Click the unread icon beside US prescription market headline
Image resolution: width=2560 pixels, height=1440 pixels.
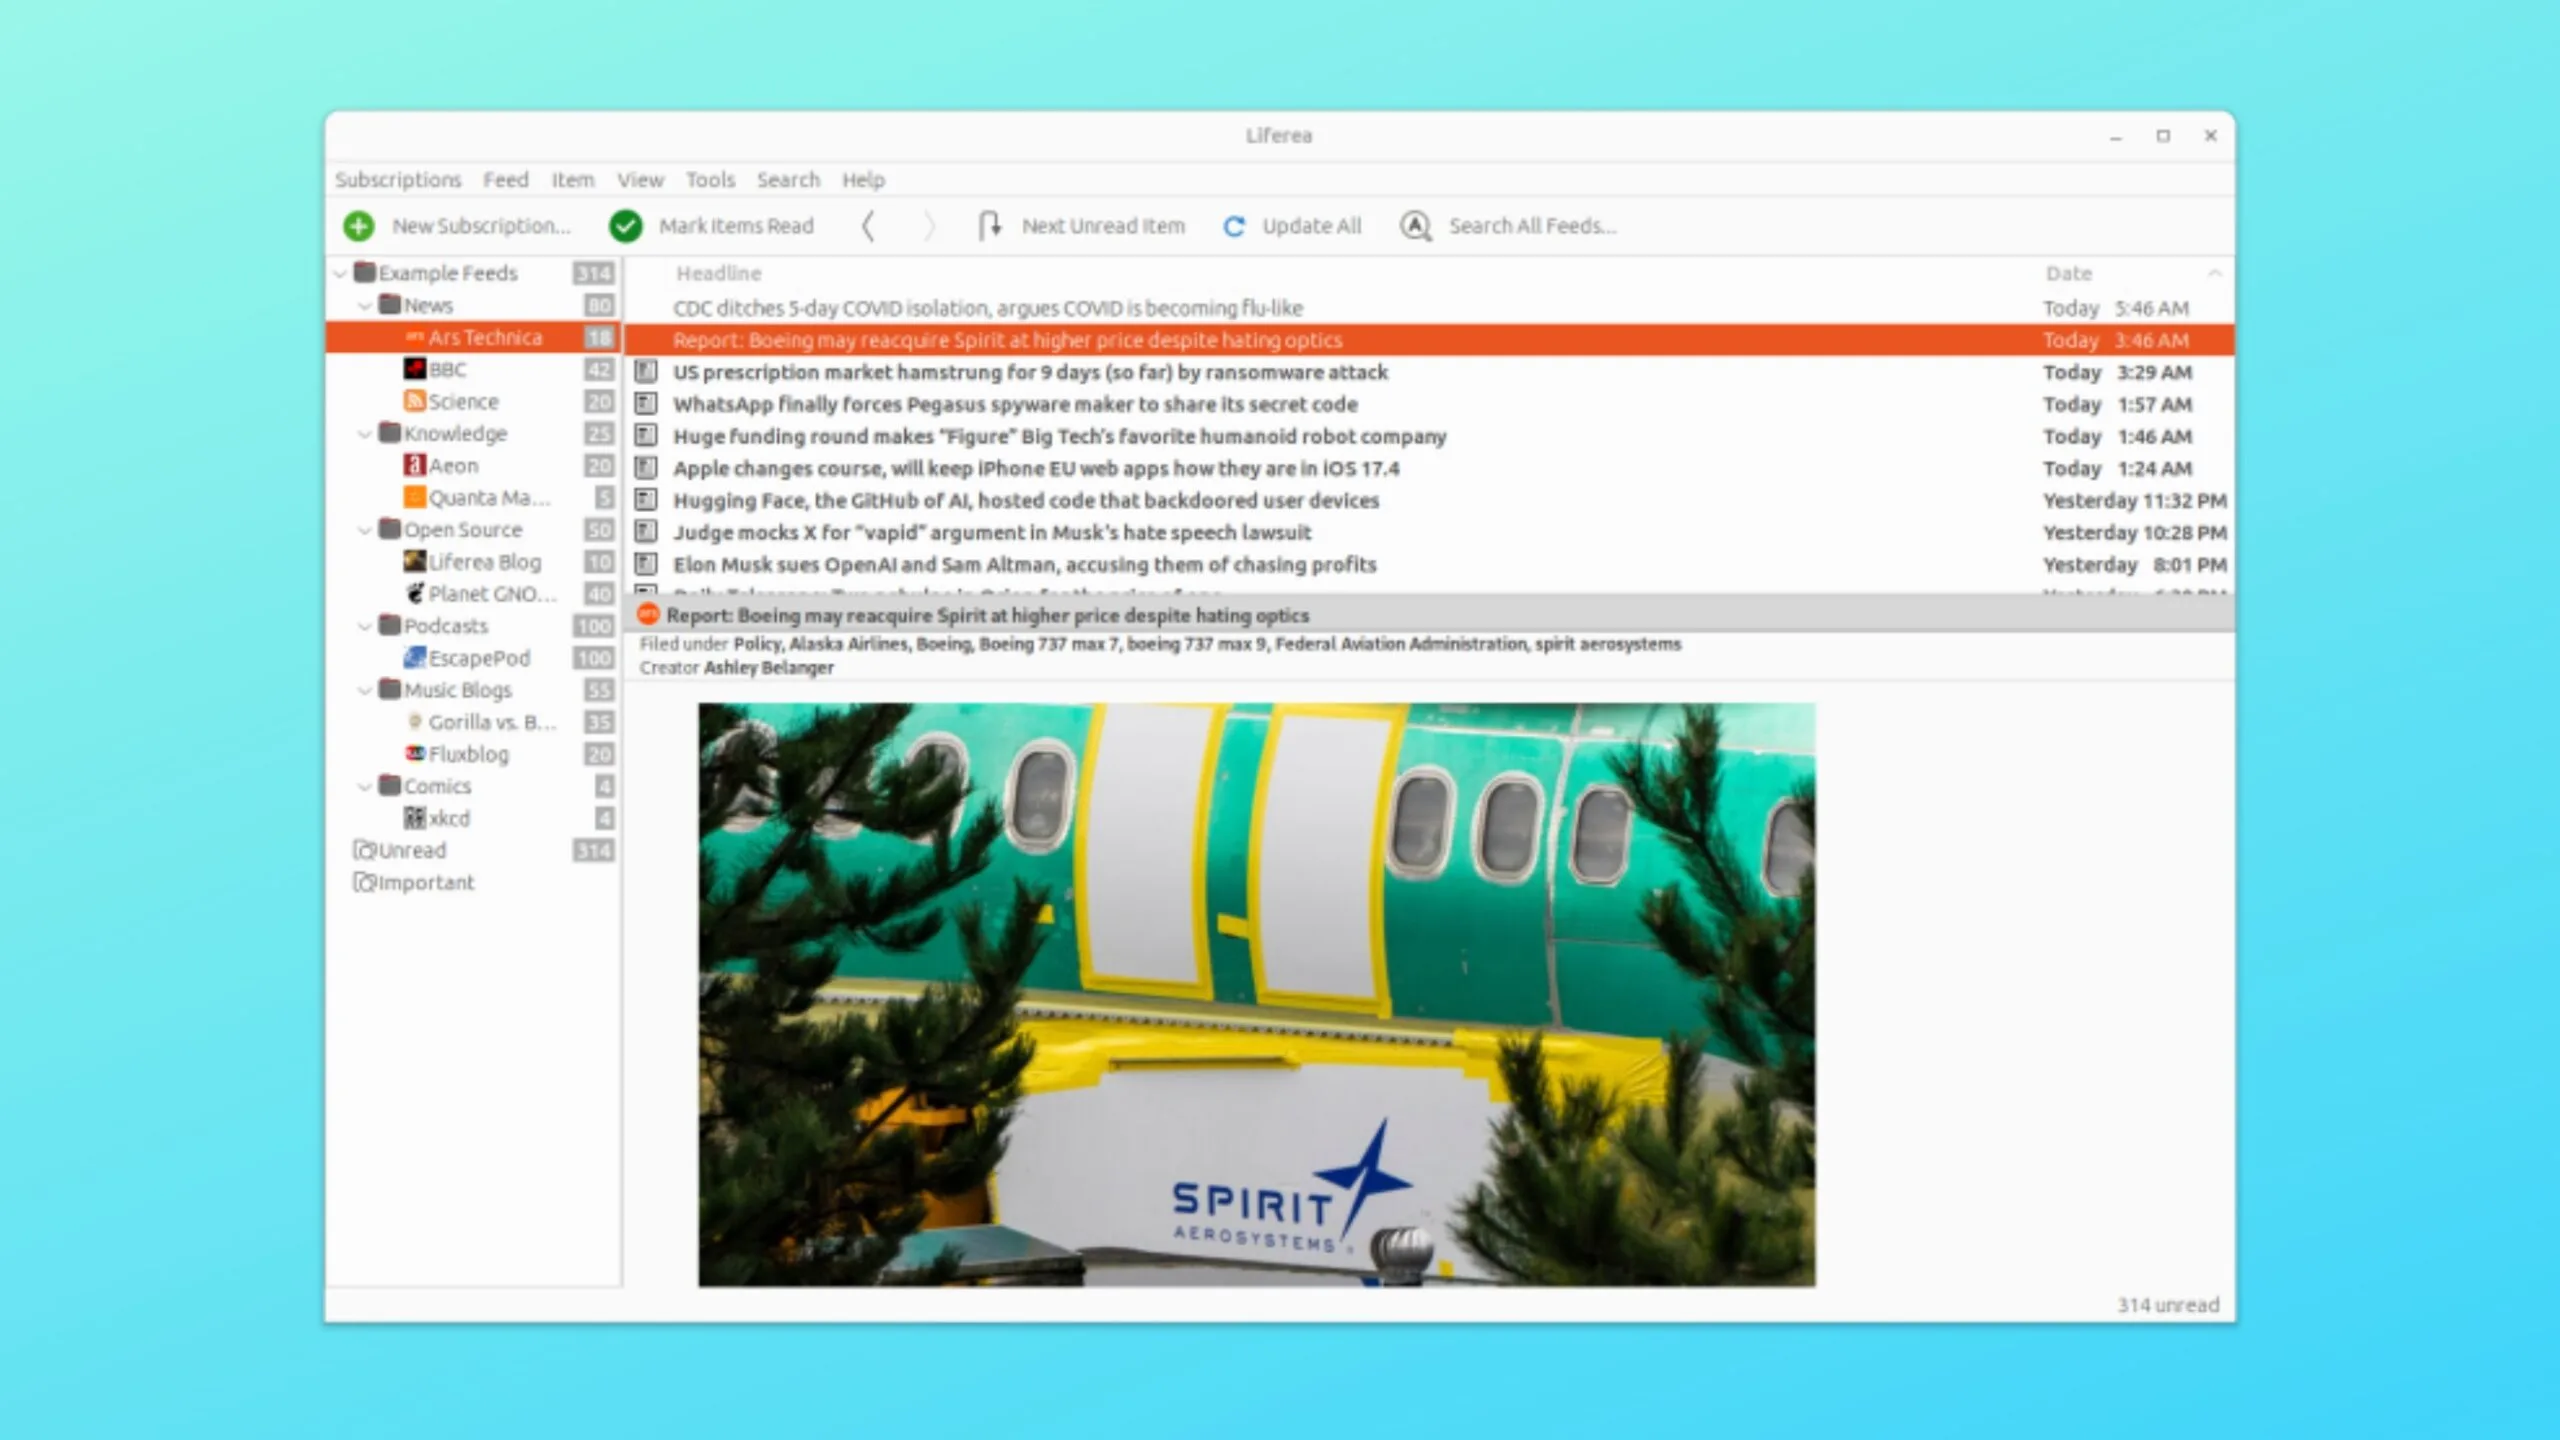tap(646, 372)
